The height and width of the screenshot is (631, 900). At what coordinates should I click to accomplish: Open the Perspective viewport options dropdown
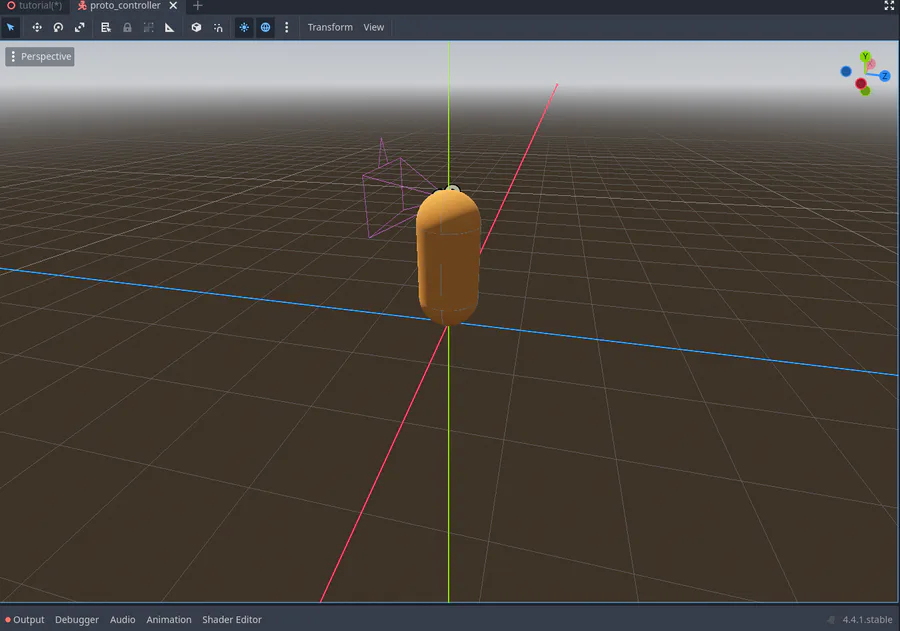40,56
